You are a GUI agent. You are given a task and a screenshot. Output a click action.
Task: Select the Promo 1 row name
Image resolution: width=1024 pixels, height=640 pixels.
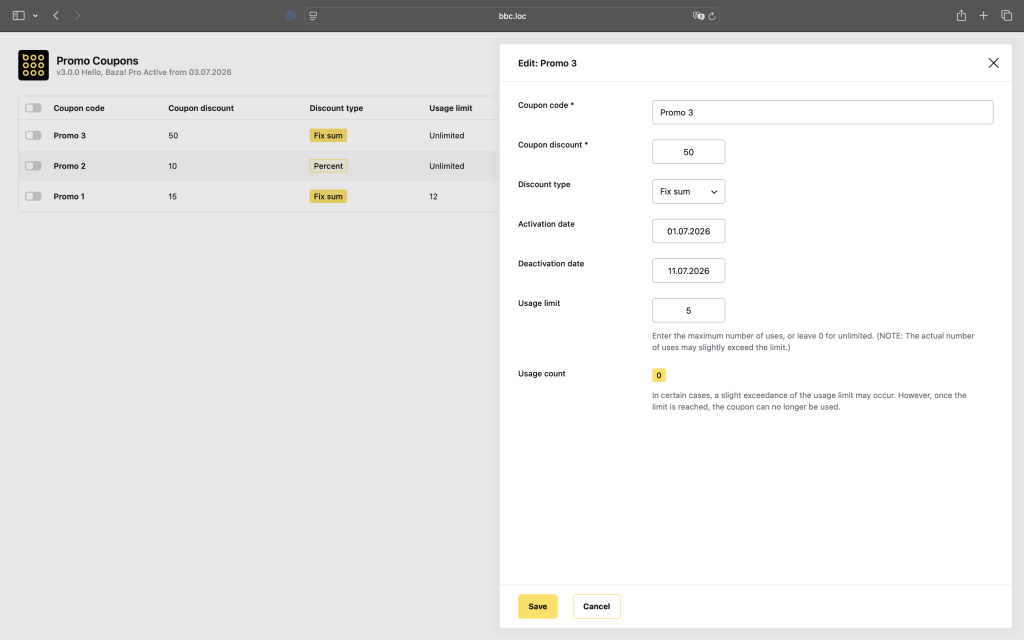coord(69,196)
